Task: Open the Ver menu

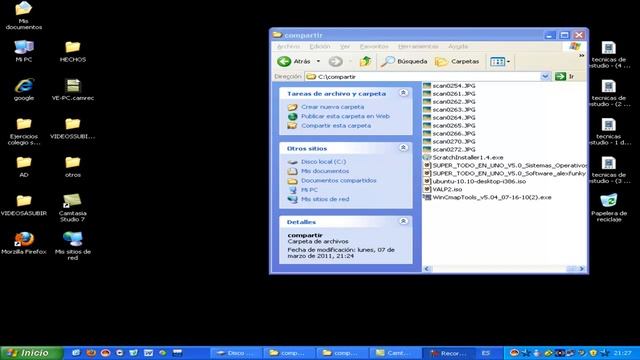Action: click(345, 47)
